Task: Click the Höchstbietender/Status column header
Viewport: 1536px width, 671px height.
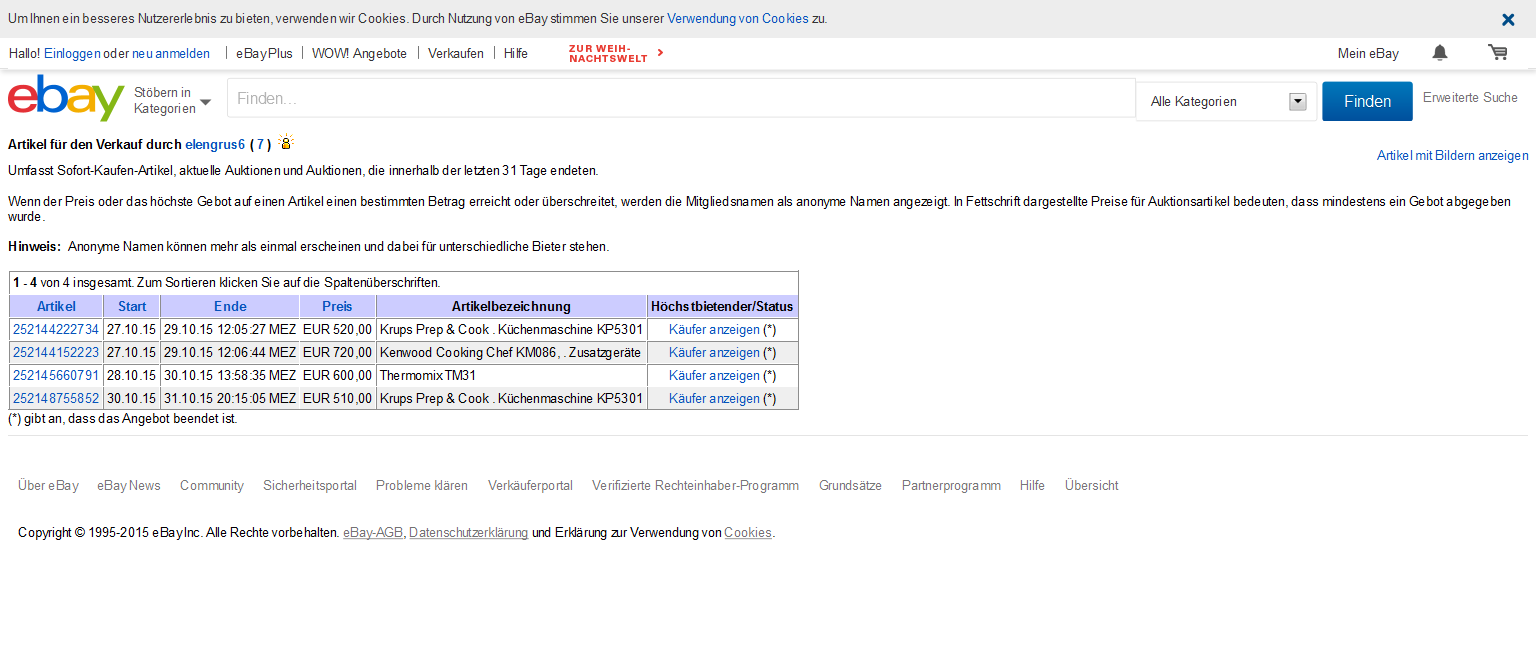Action: 722,307
